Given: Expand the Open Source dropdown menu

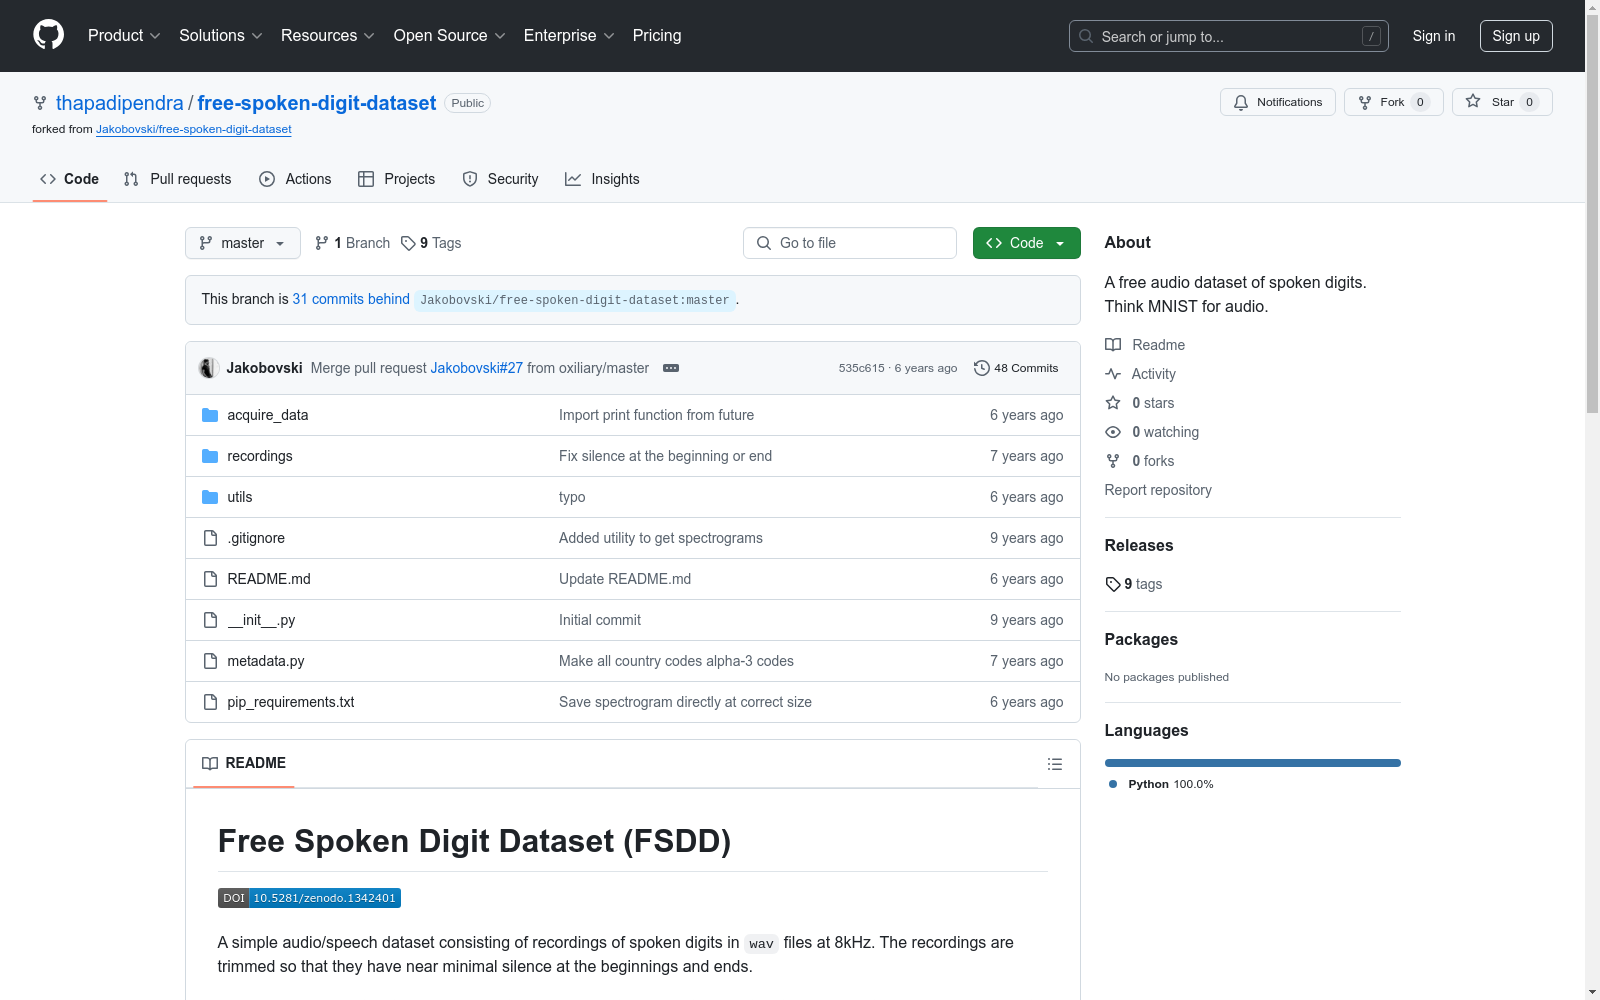Looking at the screenshot, I should click(x=450, y=36).
